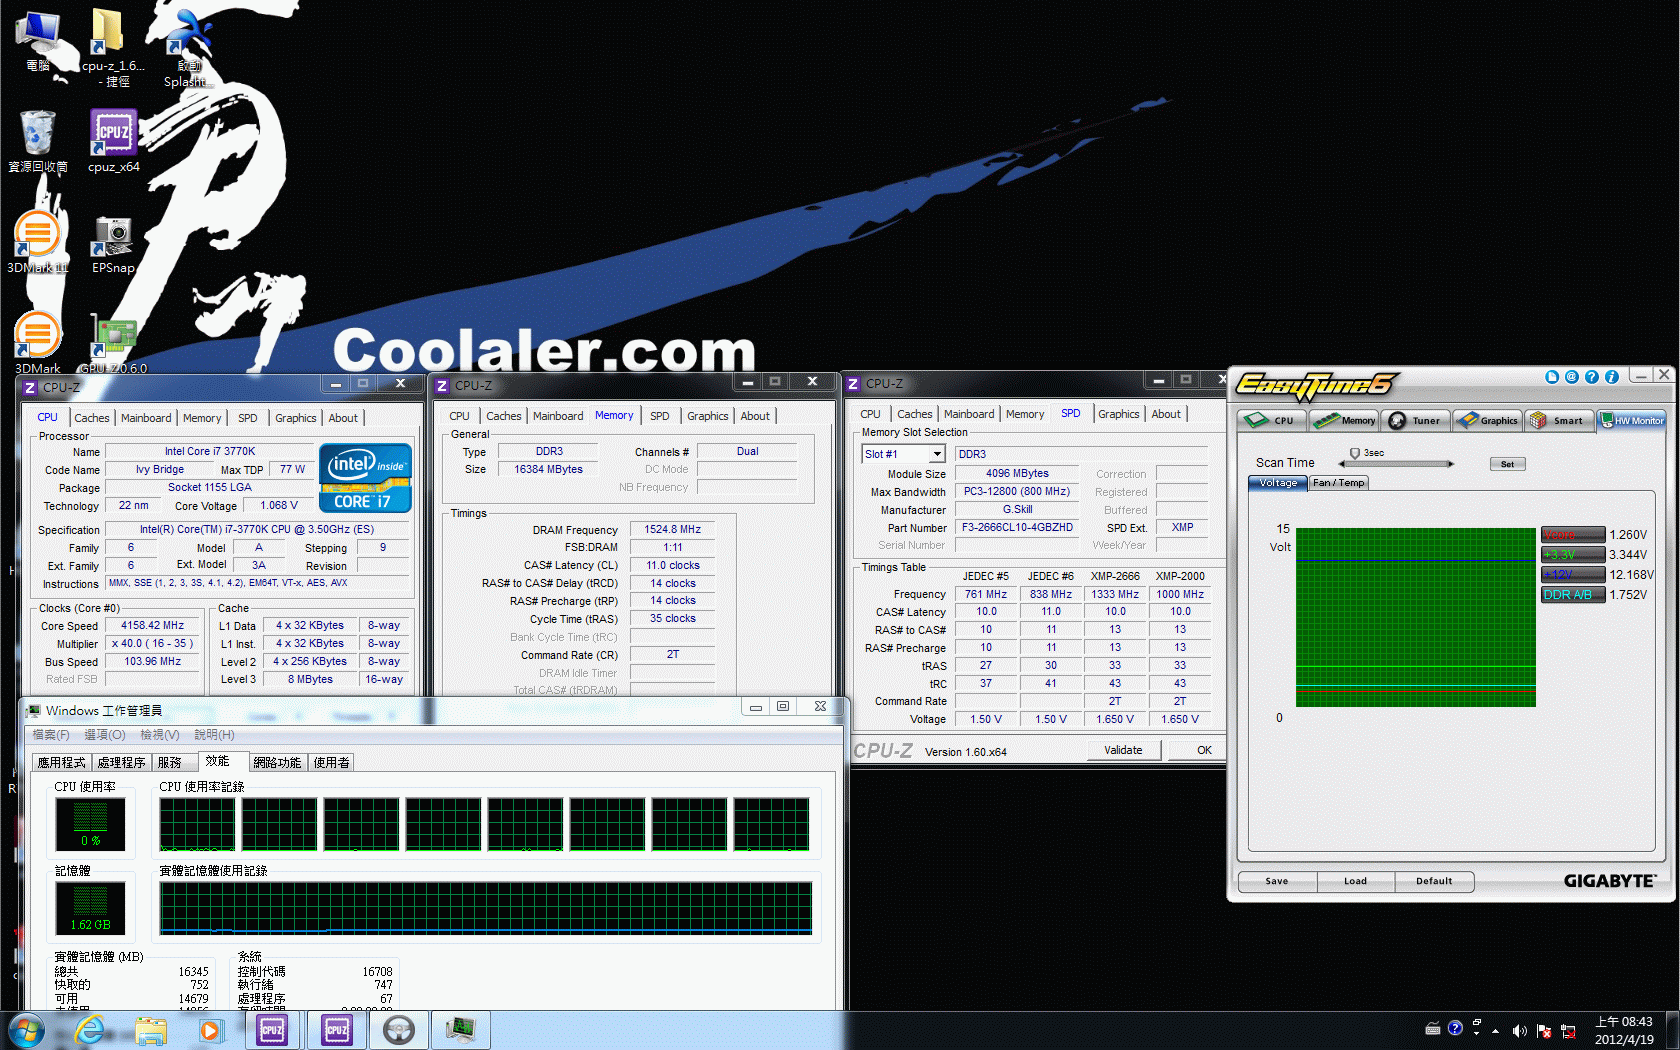This screenshot has height=1050, width=1680.
Task: Switch to first CPU-Z taskbar button
Action: pos(272,1030)
